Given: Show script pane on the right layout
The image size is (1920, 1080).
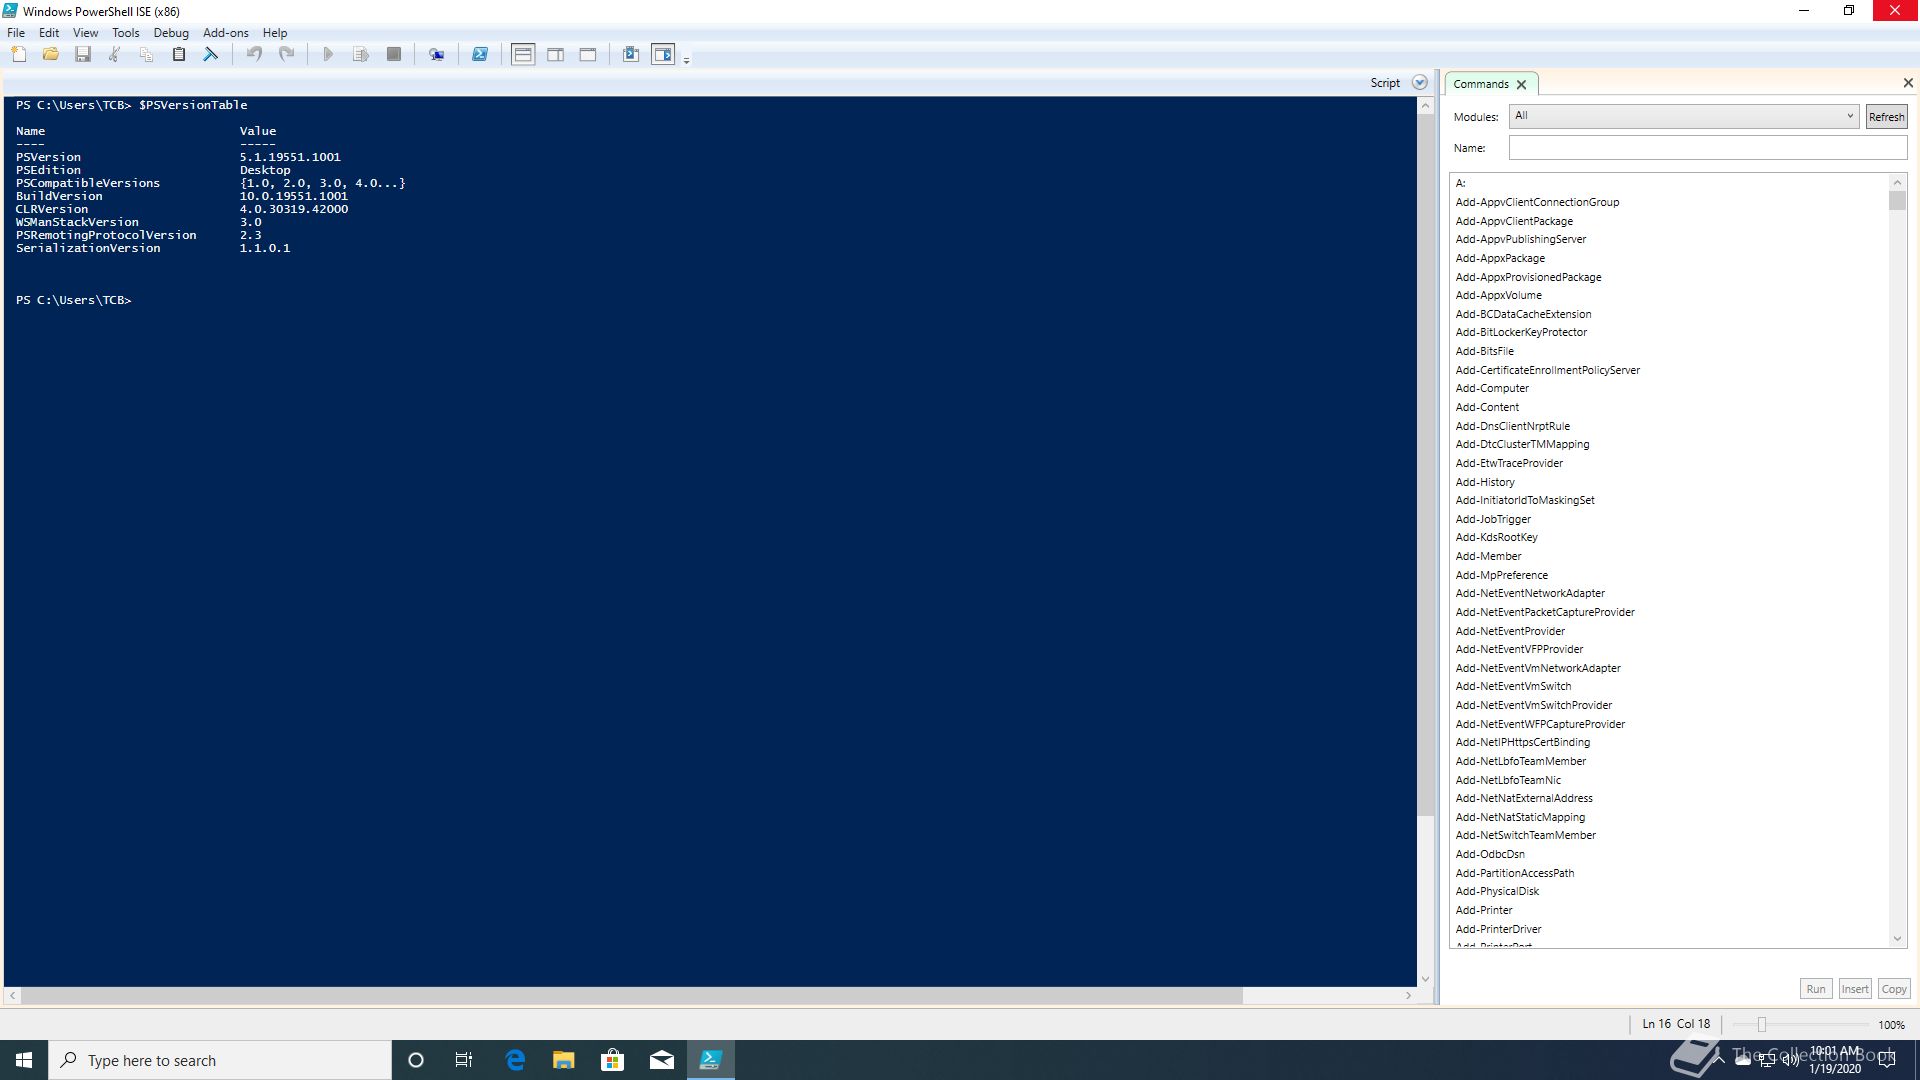Looking at the screenshot, I should coord(556,54).
